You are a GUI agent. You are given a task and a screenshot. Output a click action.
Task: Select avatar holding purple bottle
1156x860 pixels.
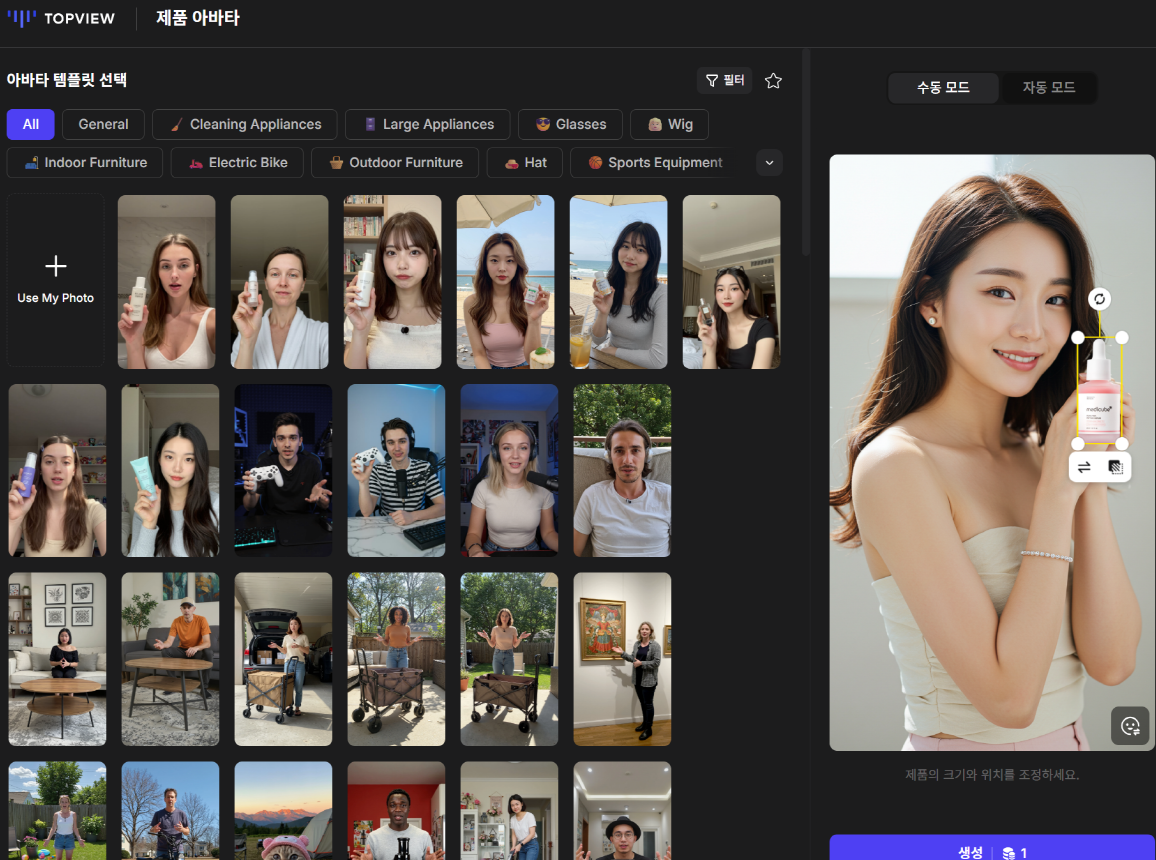58,470
